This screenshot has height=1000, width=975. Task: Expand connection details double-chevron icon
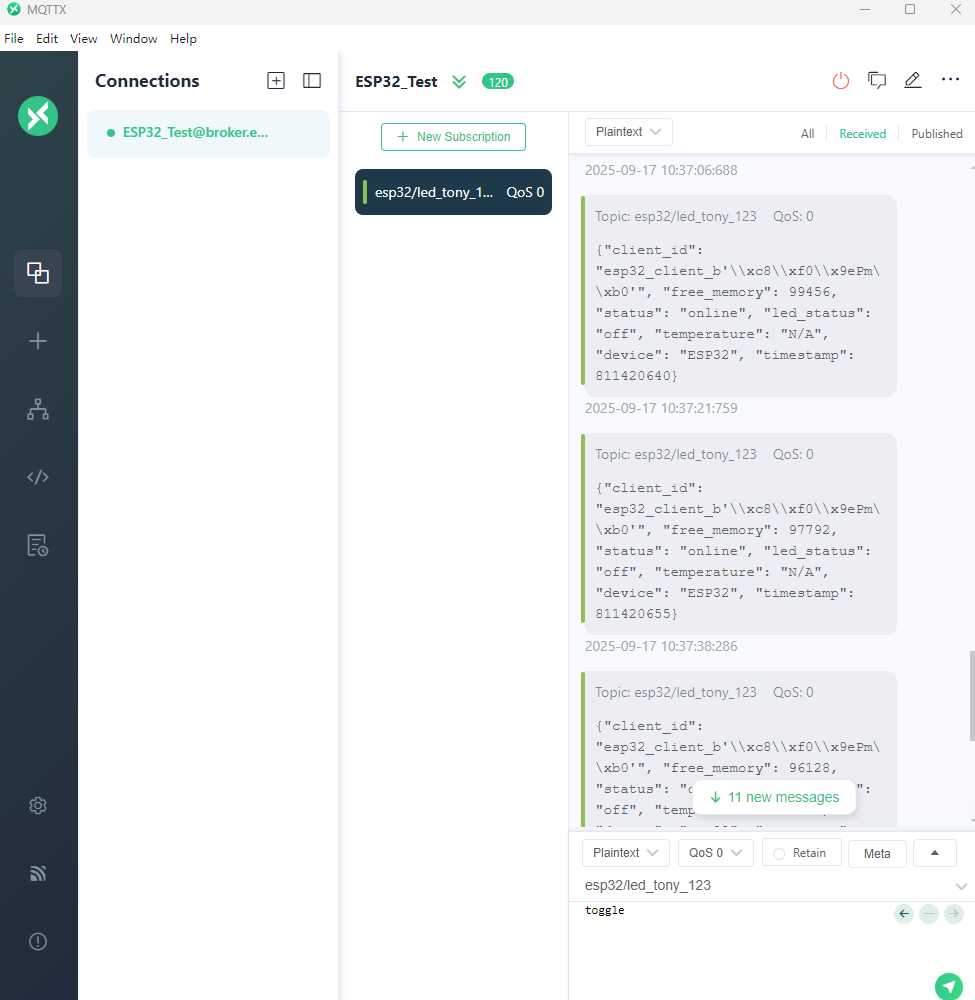[459, 82]
